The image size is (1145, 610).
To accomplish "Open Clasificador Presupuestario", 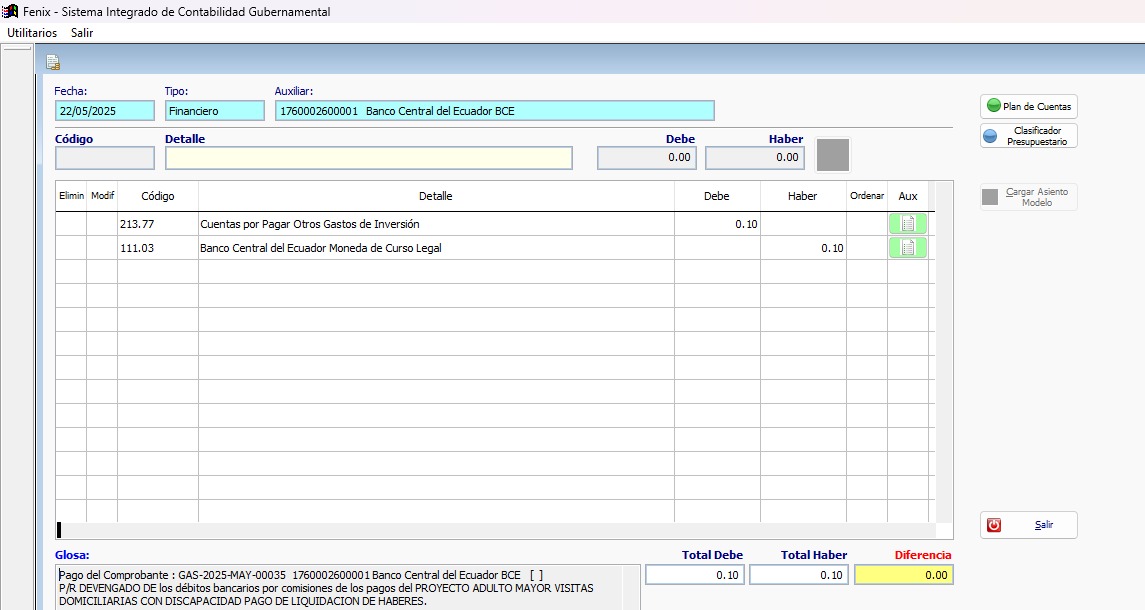I will [x=1028, y=136].
